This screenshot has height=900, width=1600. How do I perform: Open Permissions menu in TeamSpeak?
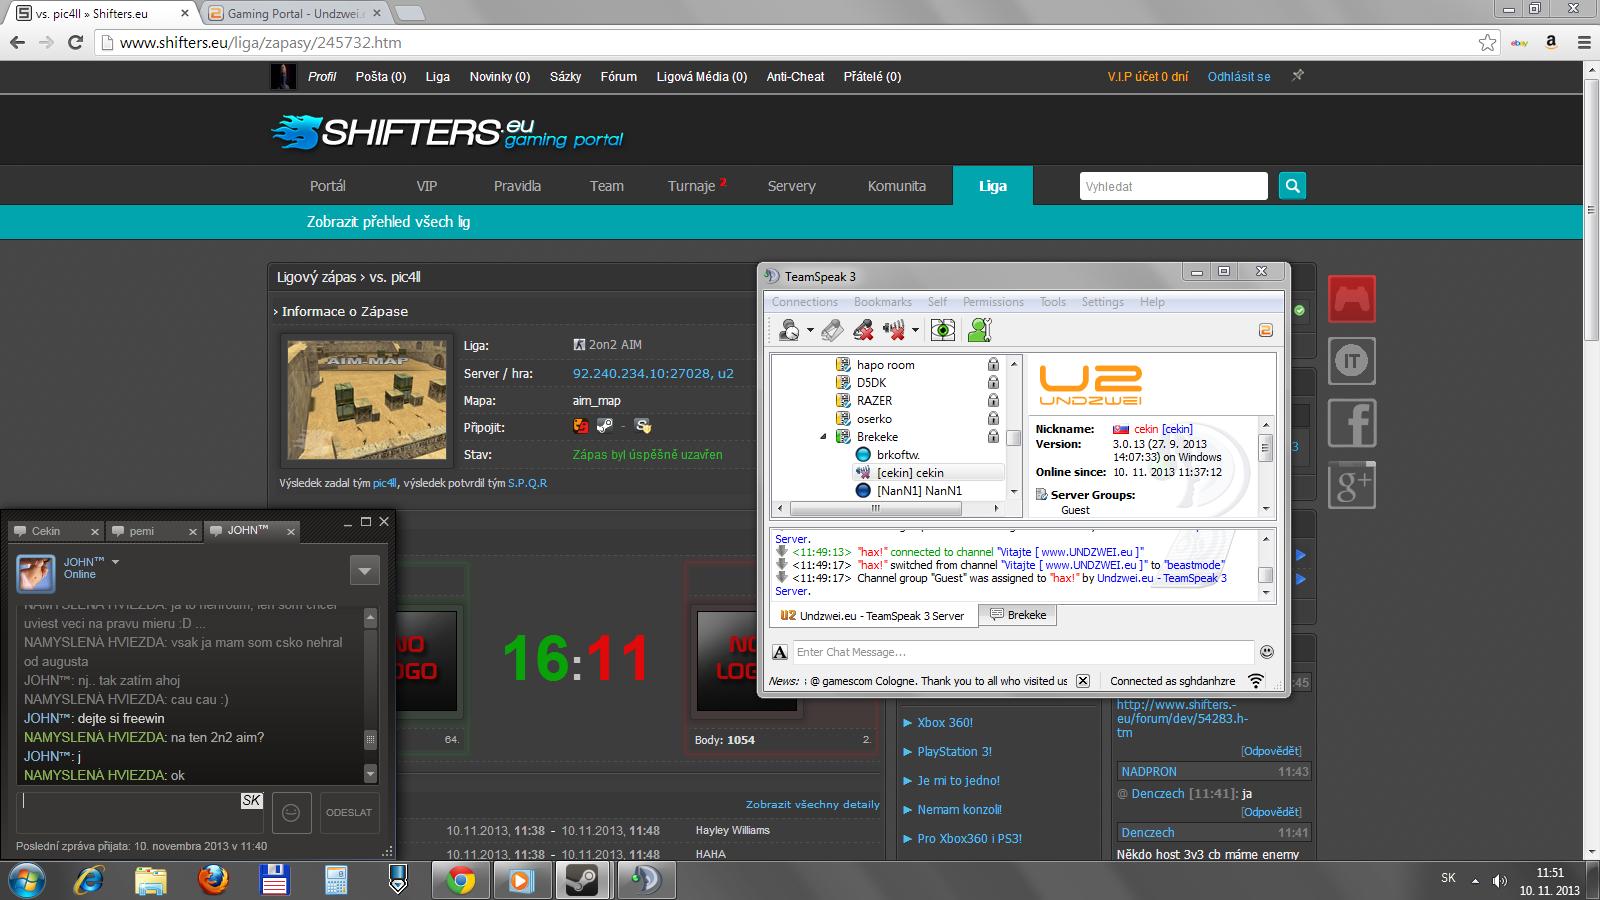pos(993,302)
